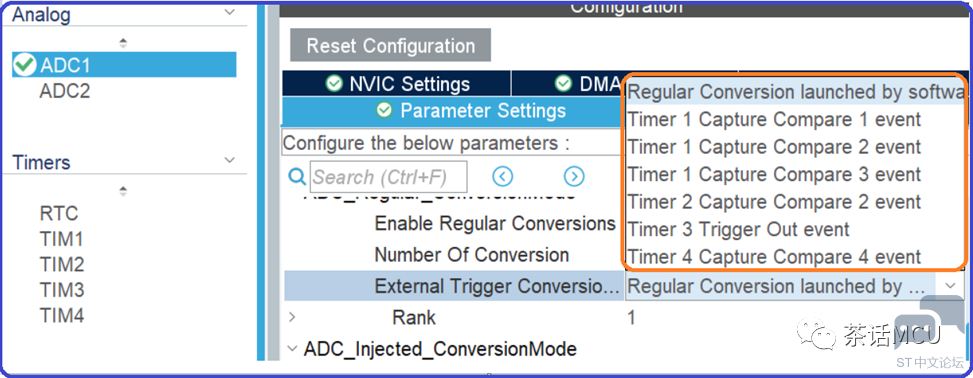Go to next search result arrow
The width and height of the screenshot is (973, 378).
574,177
